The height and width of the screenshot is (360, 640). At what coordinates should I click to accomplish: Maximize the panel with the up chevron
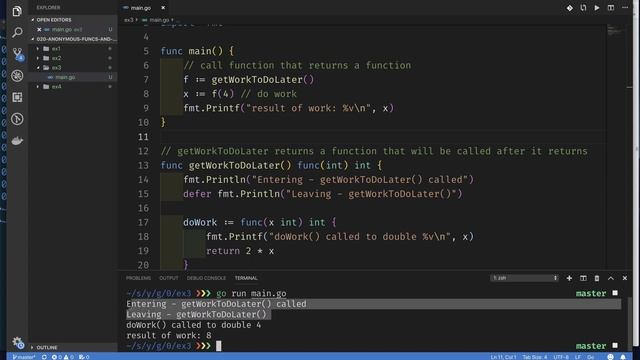611,278
